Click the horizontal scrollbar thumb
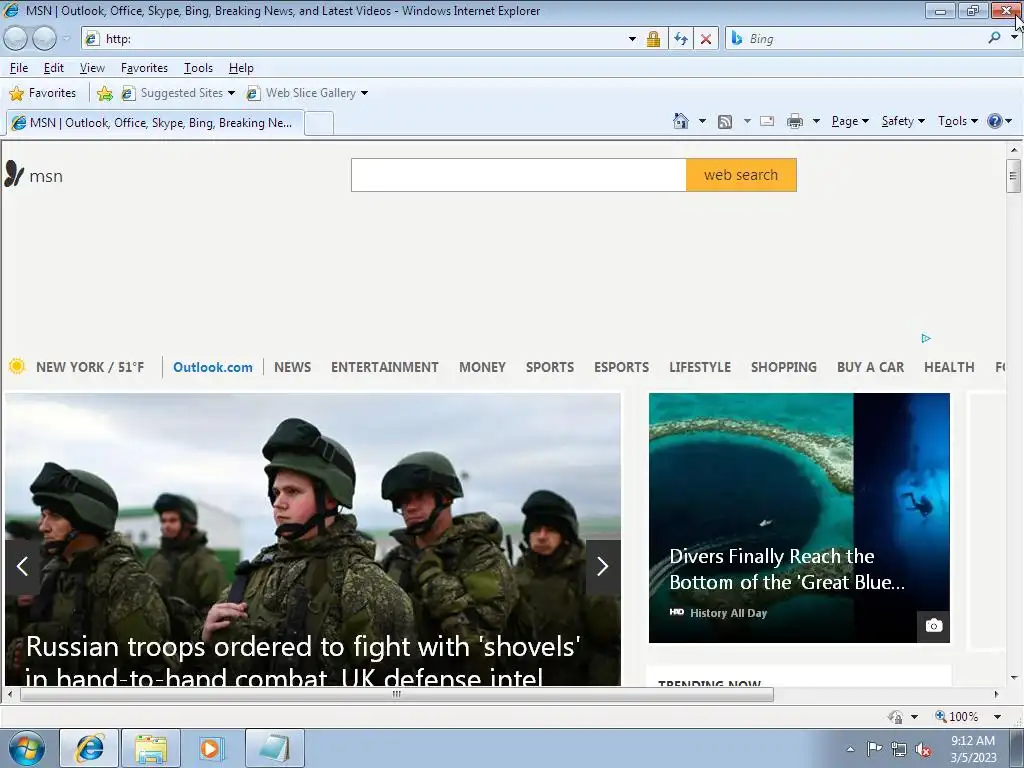Viewport: 1024px width, 768px height. tap(396, 694)
